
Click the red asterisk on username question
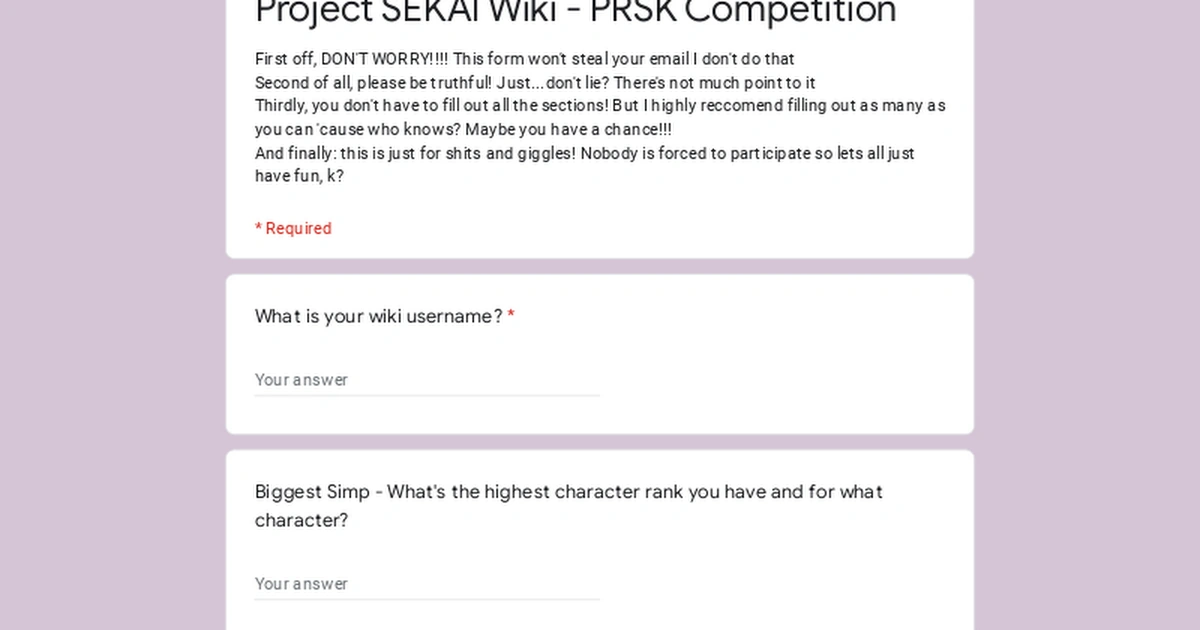click(511, 314)
